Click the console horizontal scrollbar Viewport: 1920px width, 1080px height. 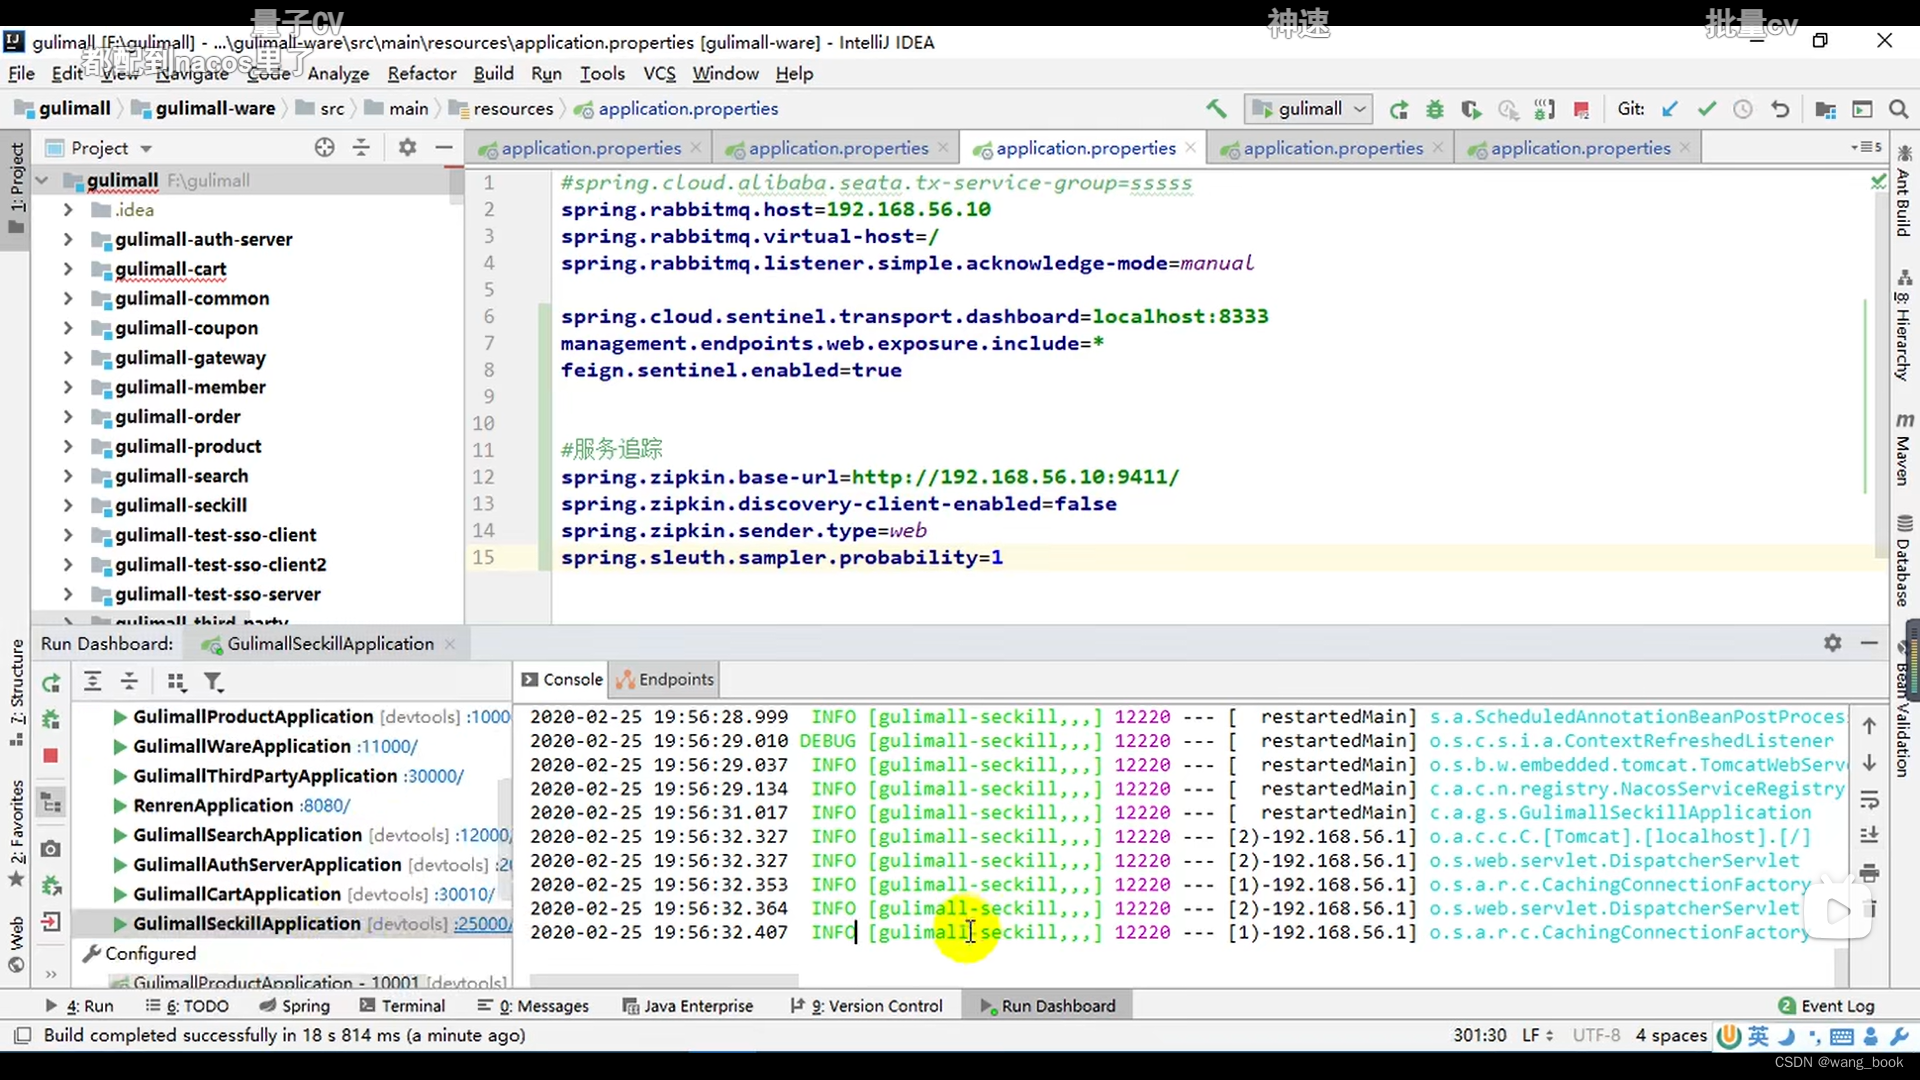pyautogui.click(x=664, y=981)
